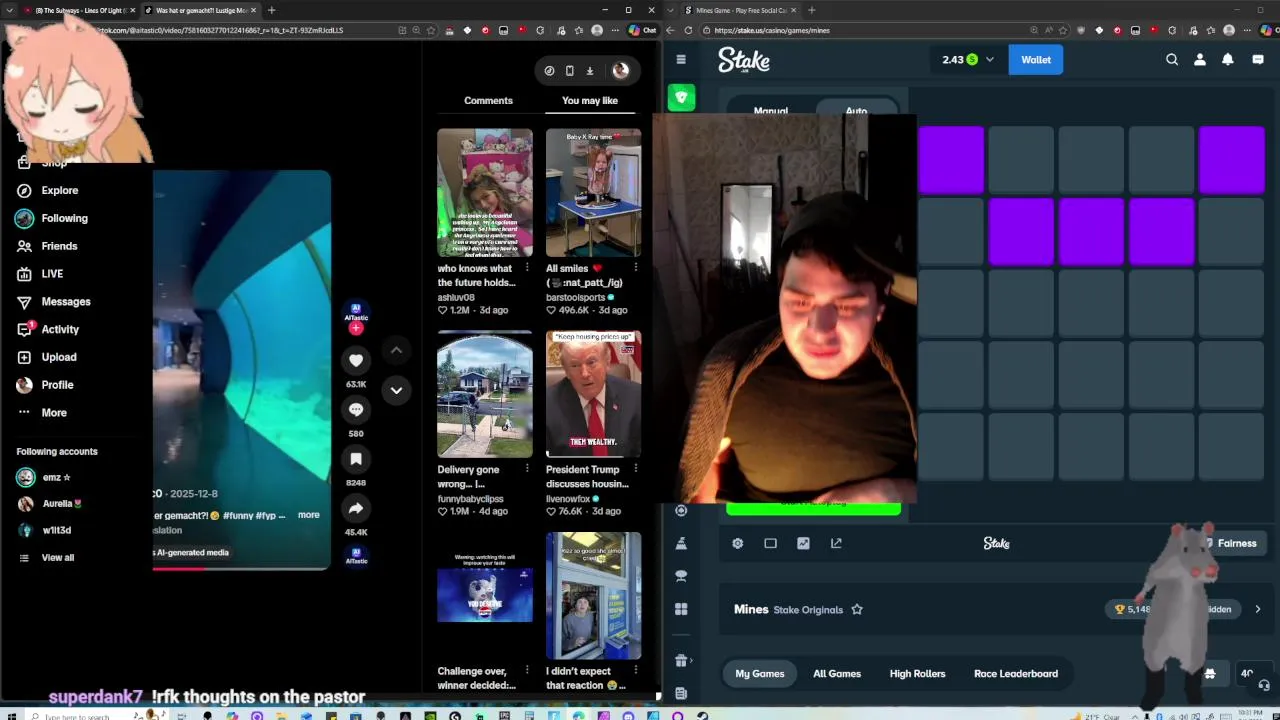Open options for President Trump video
Viewport: 1280px width, 720px height.
pyautogui.click(x=635, y=469)
